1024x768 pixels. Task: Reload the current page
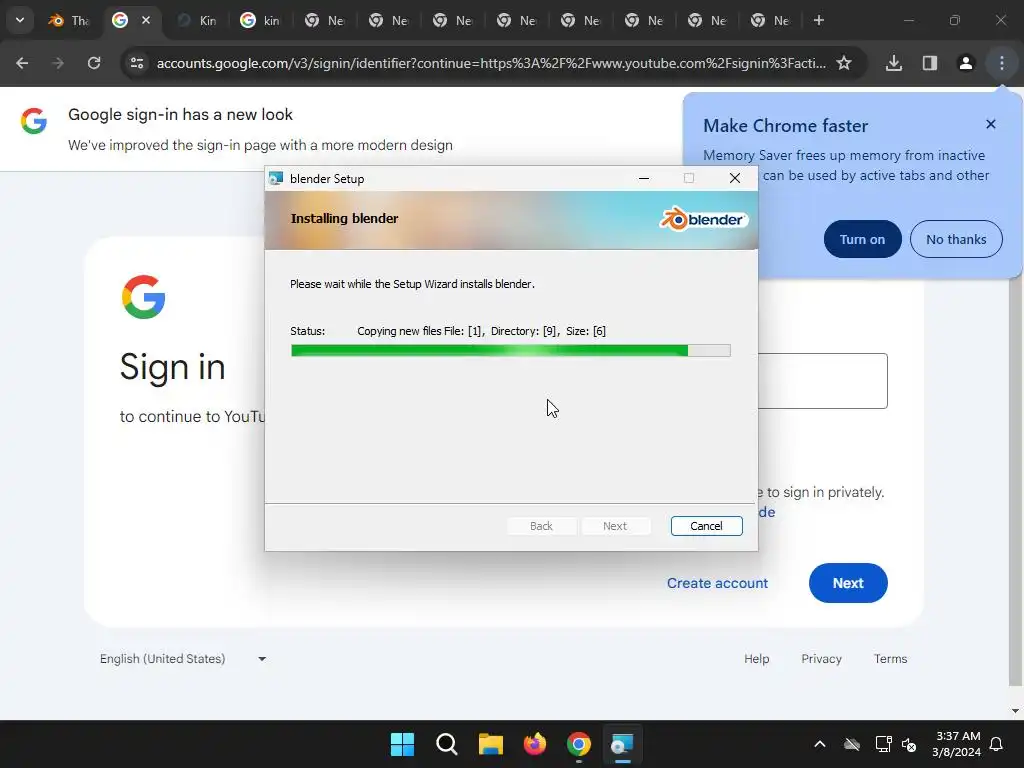[94, 63]
